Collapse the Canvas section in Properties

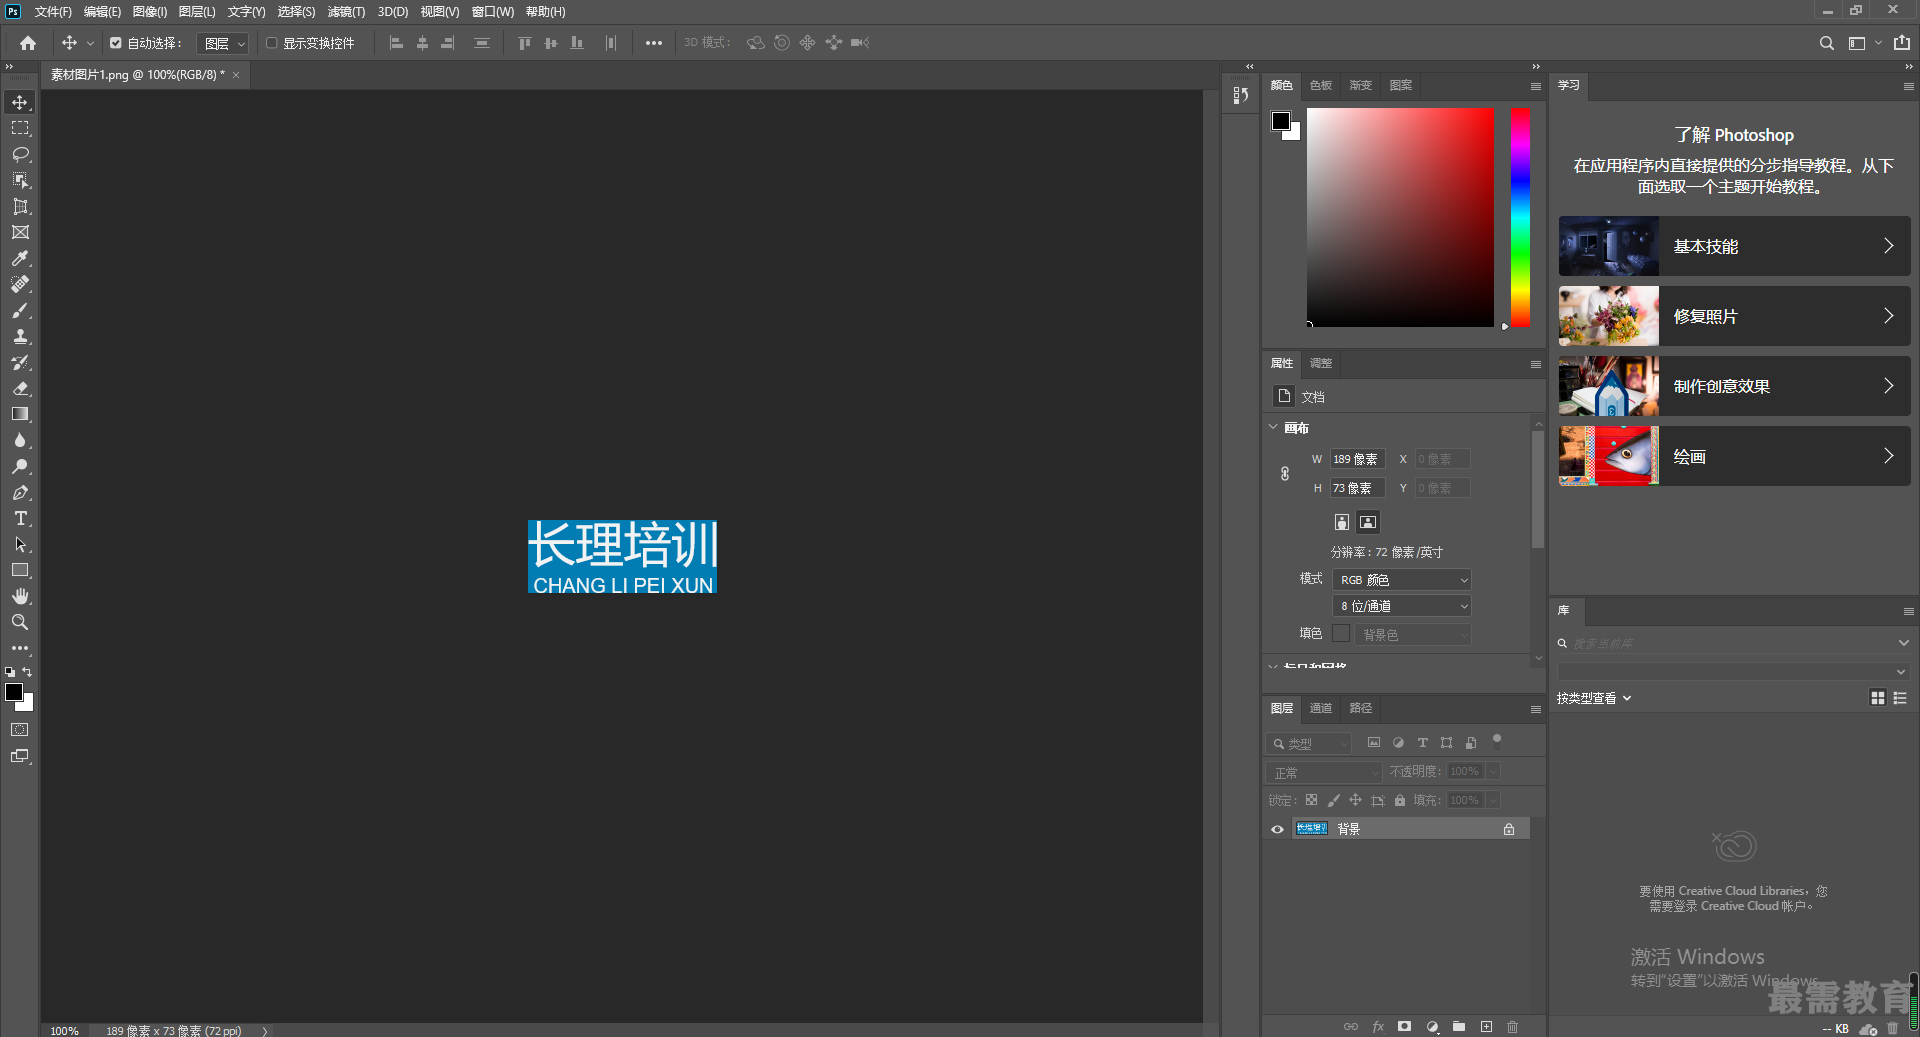(x=1273, y=427)
